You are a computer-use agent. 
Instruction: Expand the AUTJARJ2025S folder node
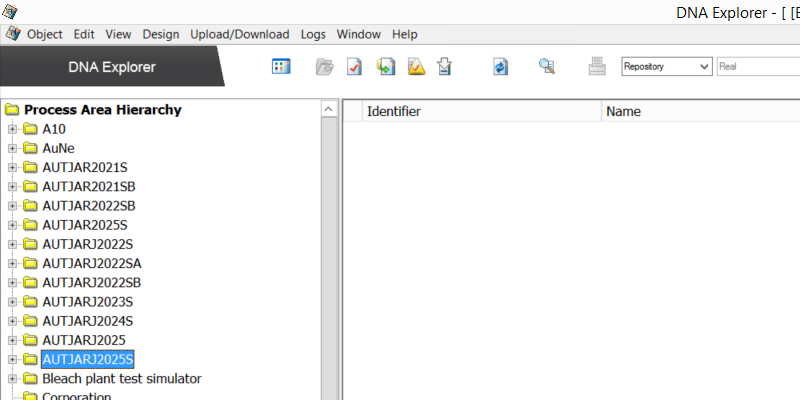coord(13,359)
